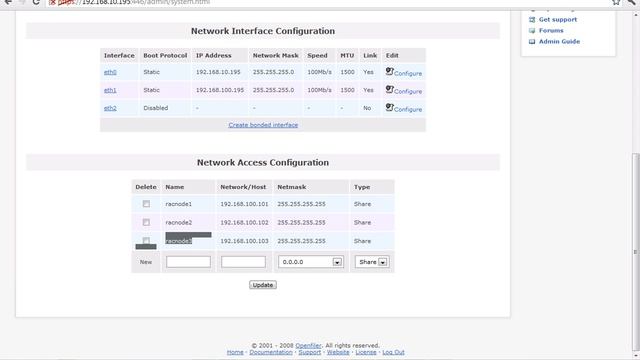Image resolution: width=640 pixels, height=360 pixels.
Task: Click the Network Interface Configuration heading
Action: [263, 31]
